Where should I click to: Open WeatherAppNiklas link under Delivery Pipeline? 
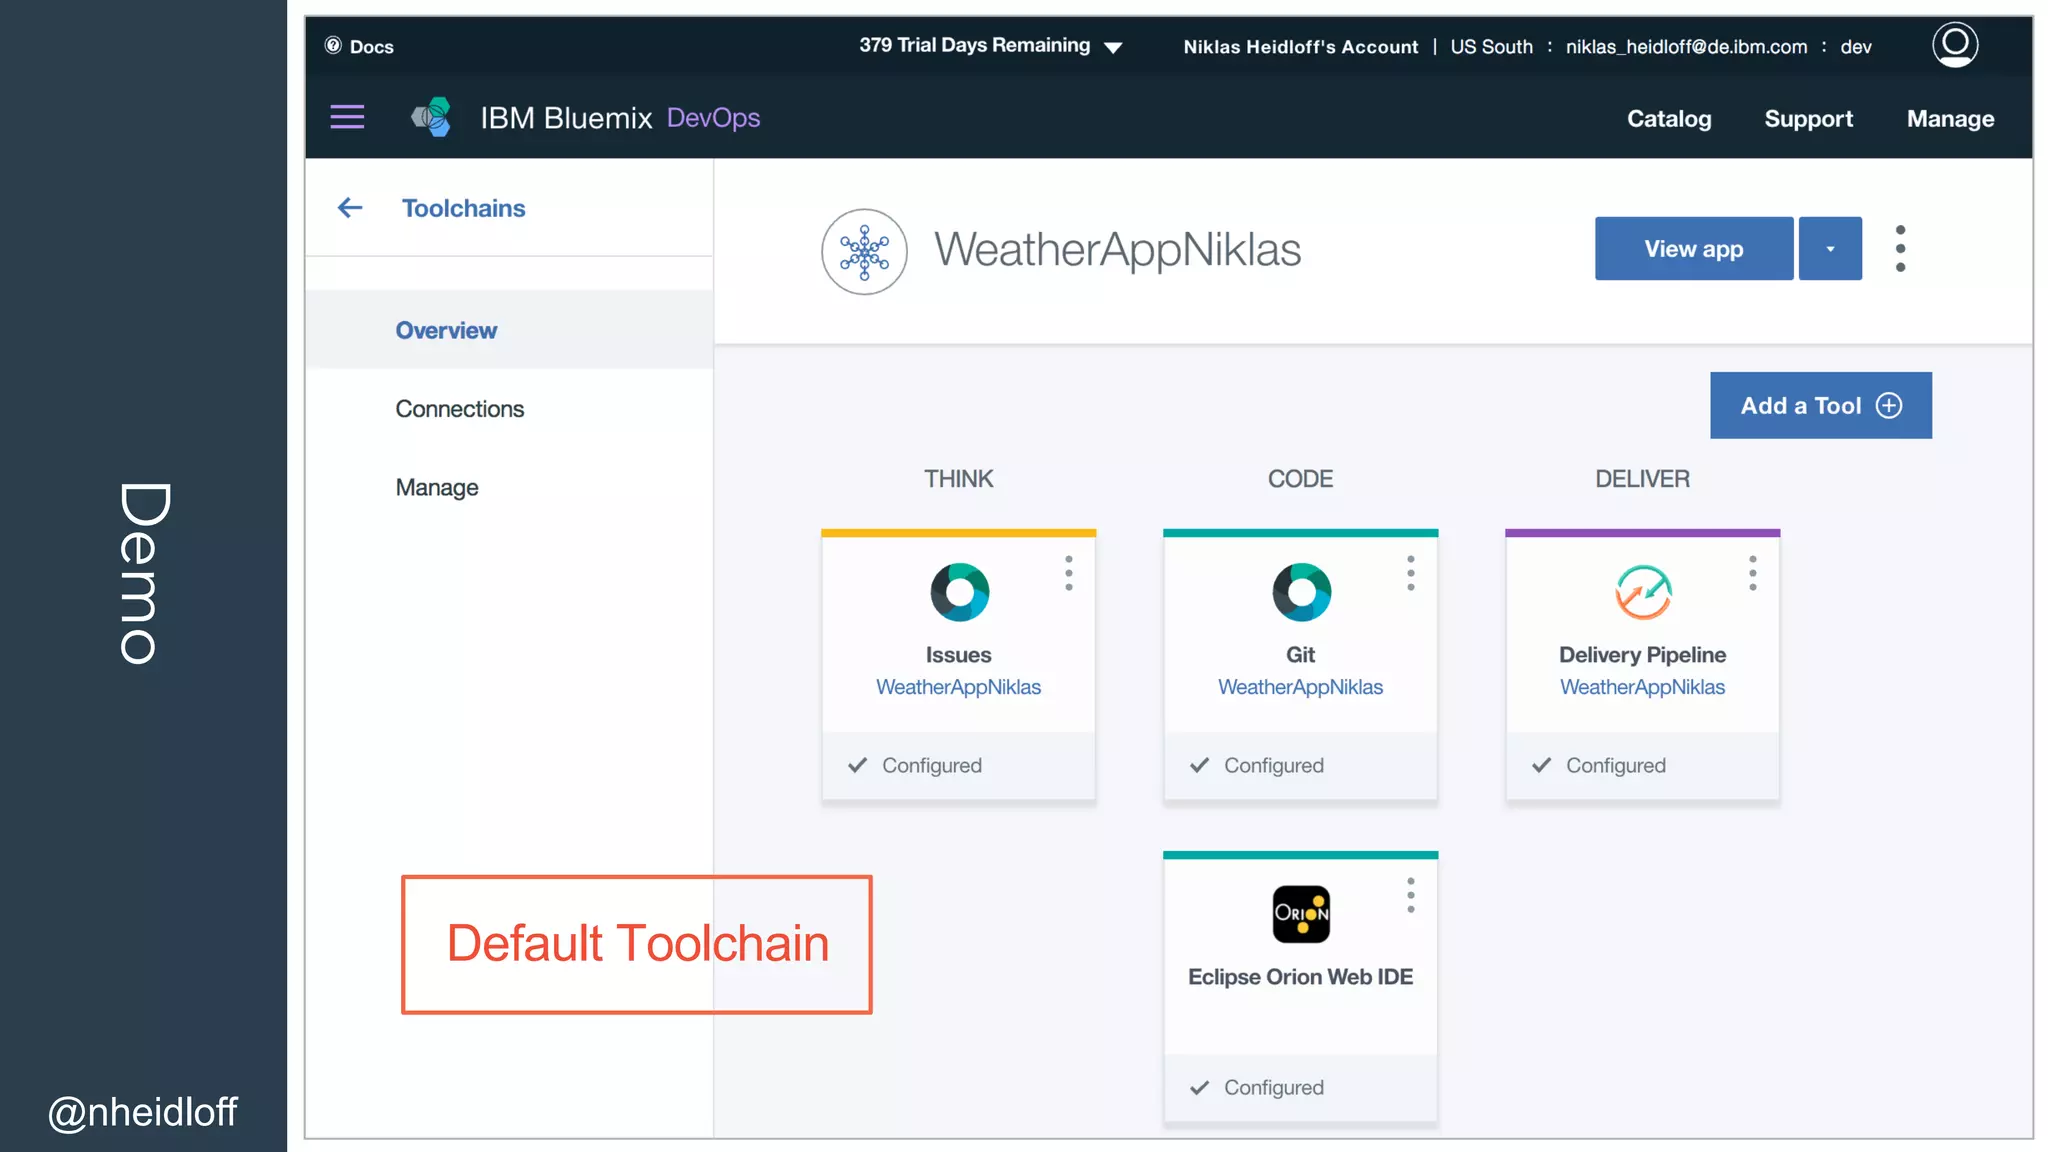1642,687
